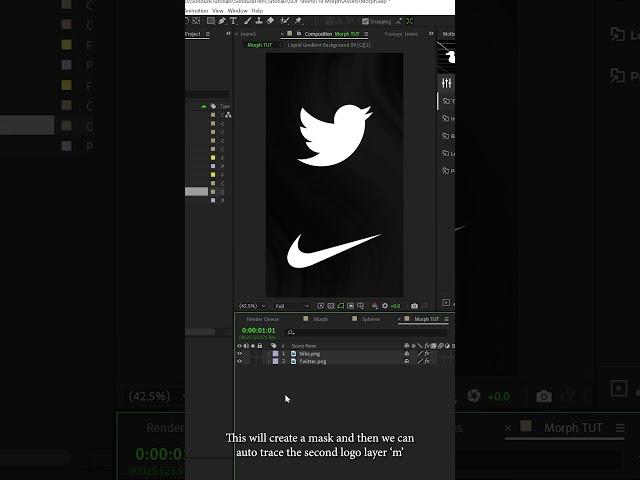Click Twitter.png layer effects fx switch
Screen dimensions: 640x480
pos(427,361)
